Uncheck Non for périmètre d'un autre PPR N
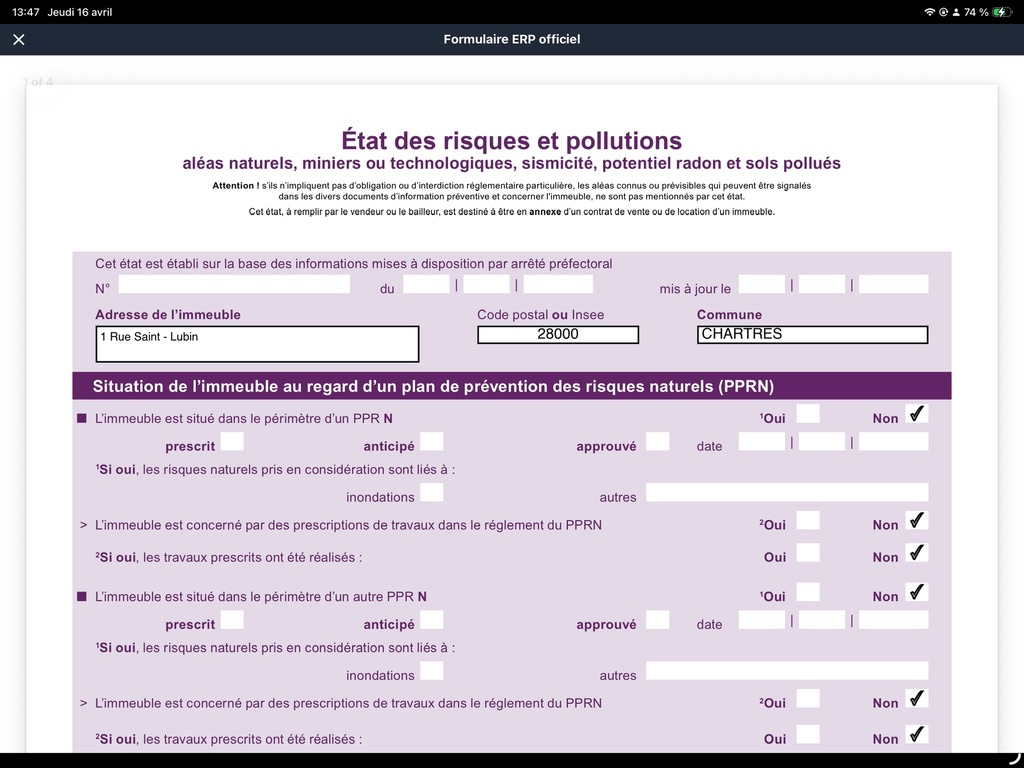This screenshot has width=1024, height=768. [917, 593]
